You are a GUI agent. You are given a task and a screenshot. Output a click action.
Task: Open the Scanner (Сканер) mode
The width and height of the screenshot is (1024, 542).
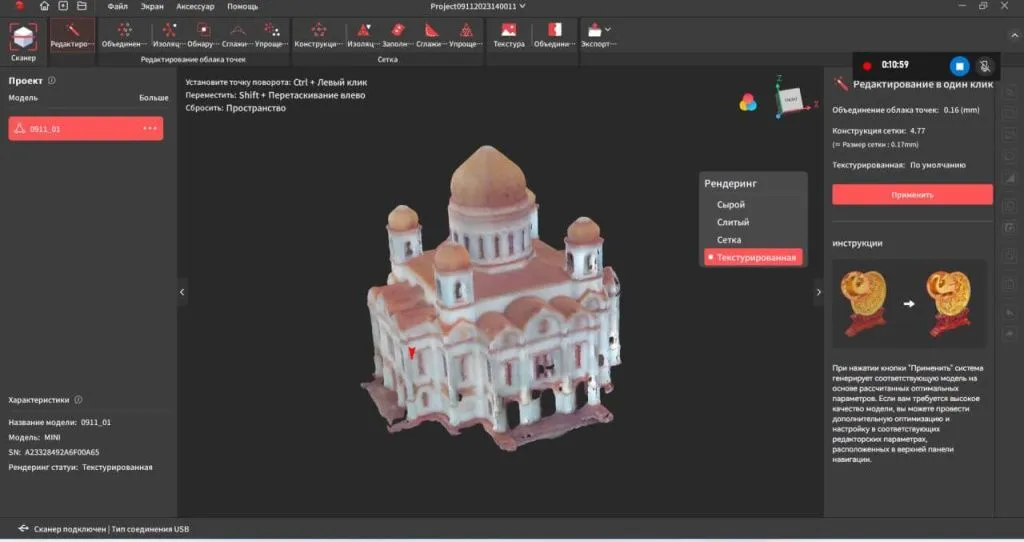24,39
